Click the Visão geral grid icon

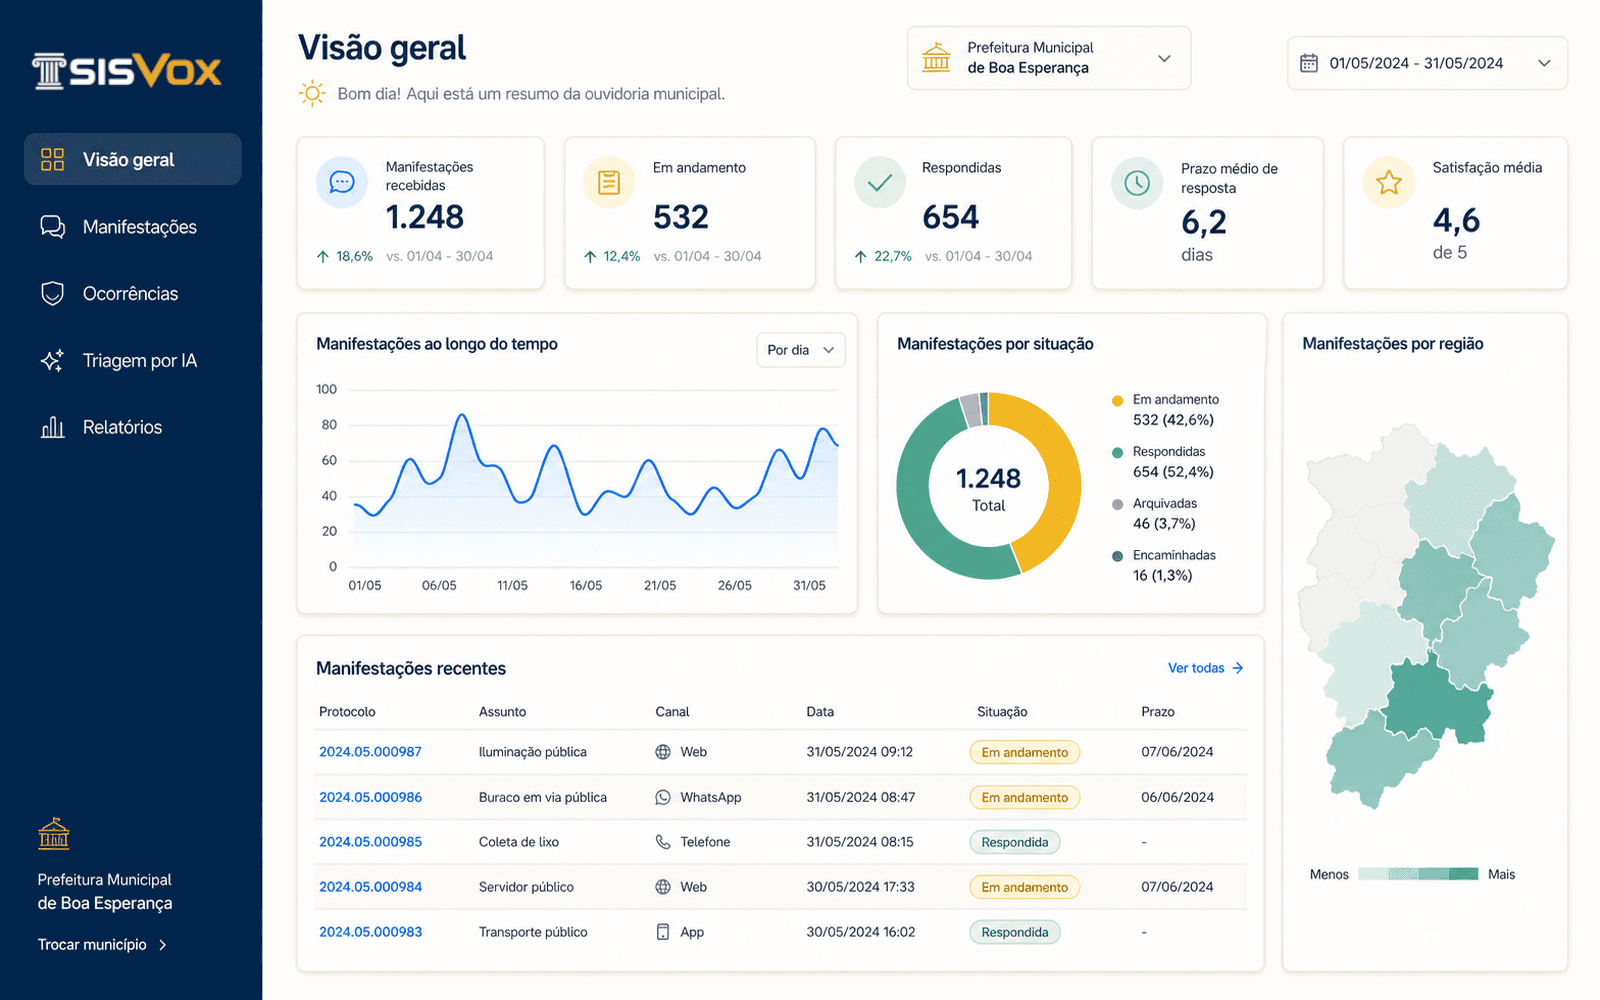tap(52, 160)
